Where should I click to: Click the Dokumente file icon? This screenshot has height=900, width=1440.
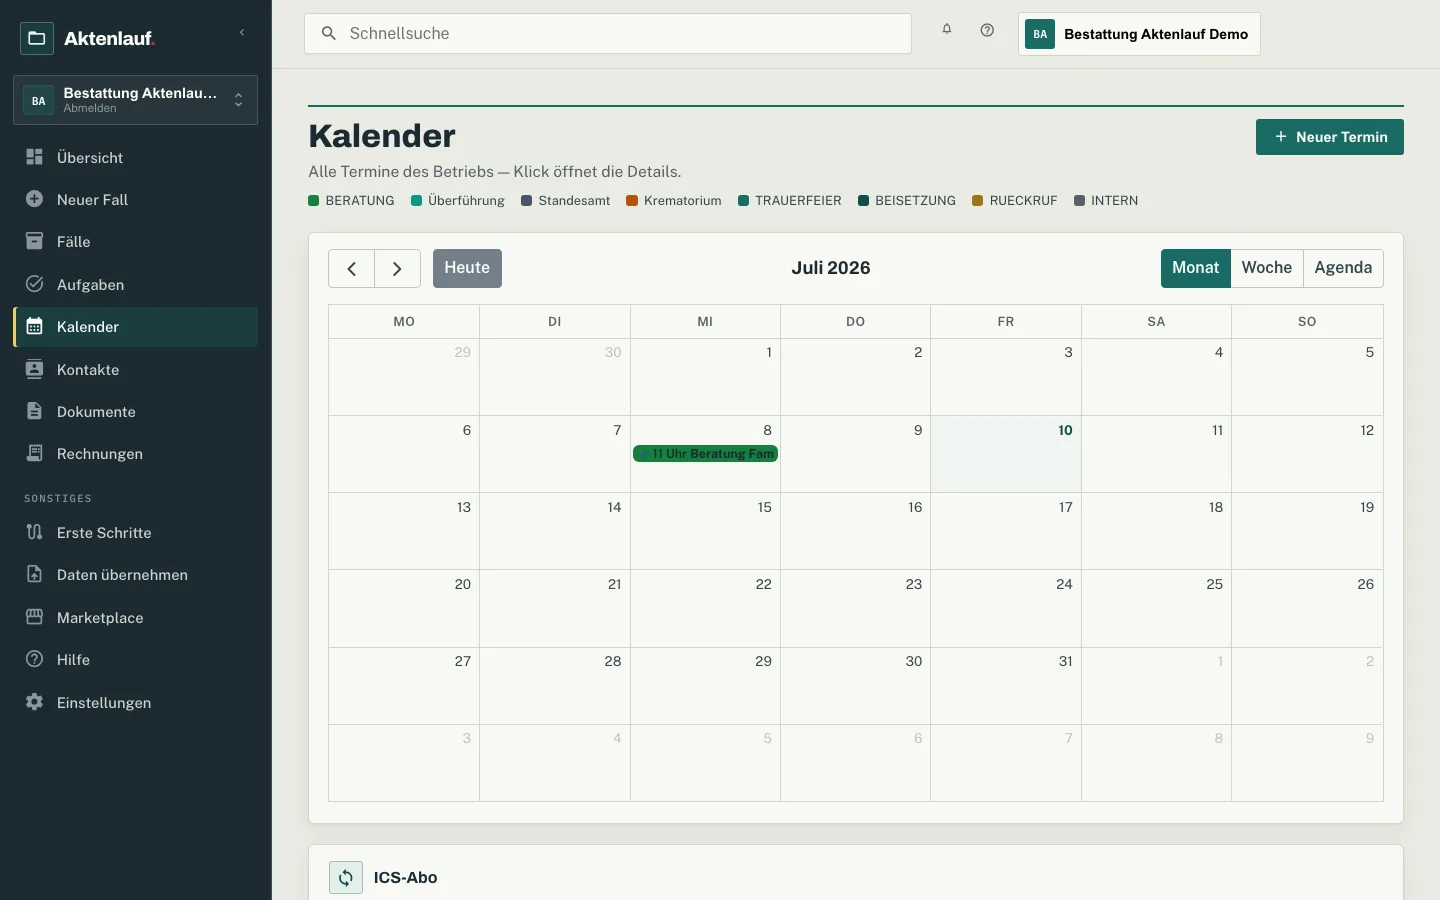[34, 411]
